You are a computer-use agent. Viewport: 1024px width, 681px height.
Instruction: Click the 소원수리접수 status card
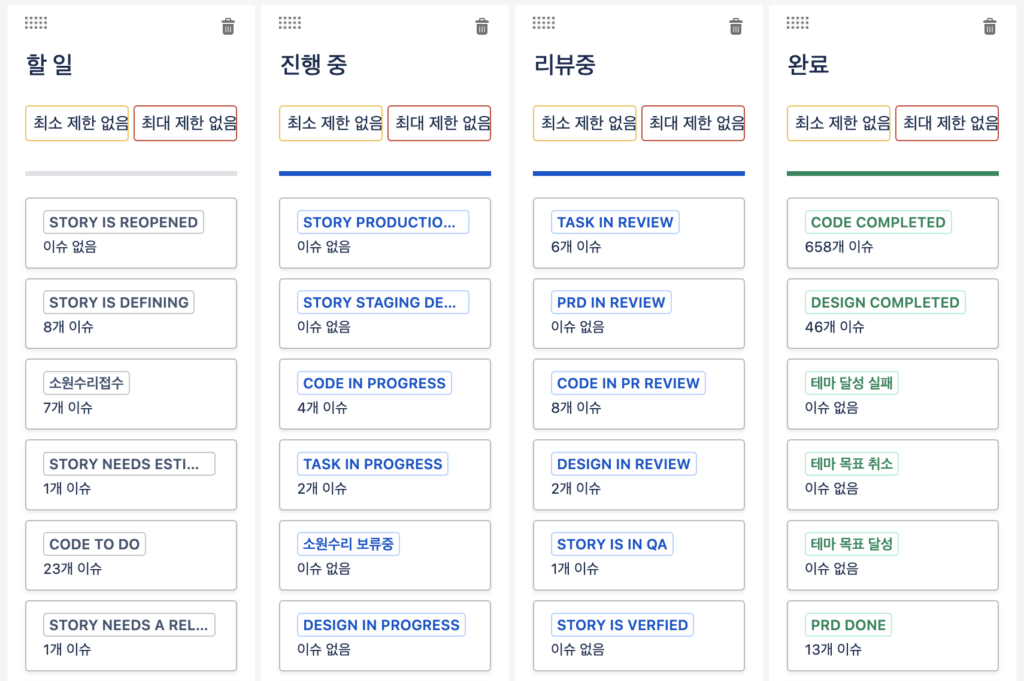[131, 394]
